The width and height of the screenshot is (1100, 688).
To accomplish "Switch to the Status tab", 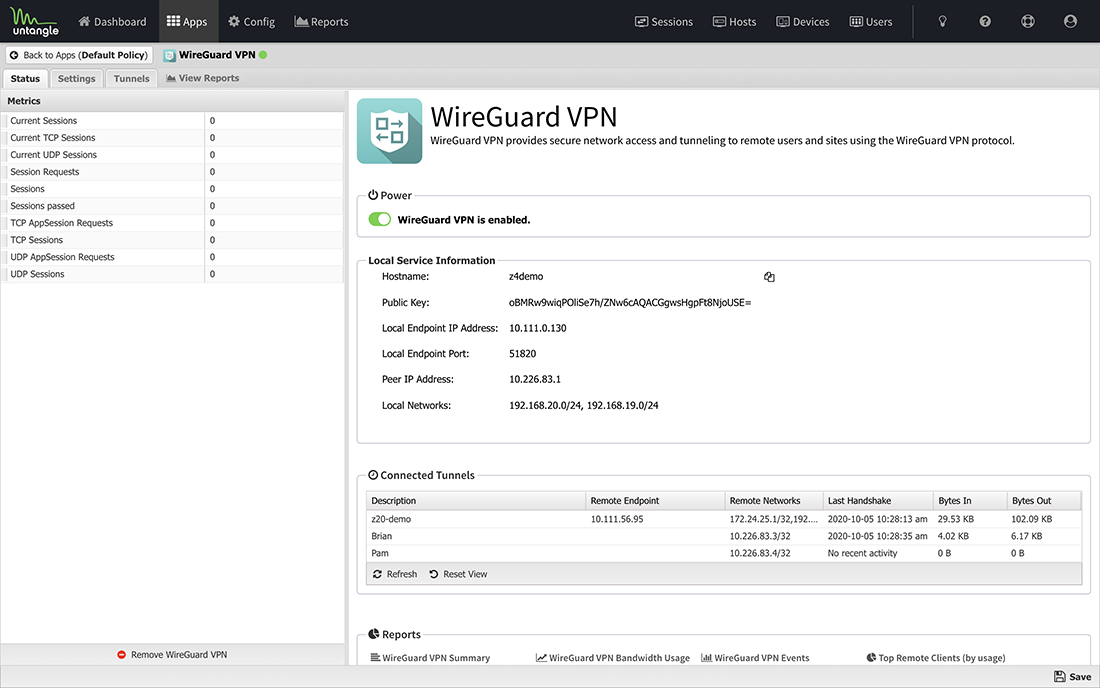I will (25, 79).
